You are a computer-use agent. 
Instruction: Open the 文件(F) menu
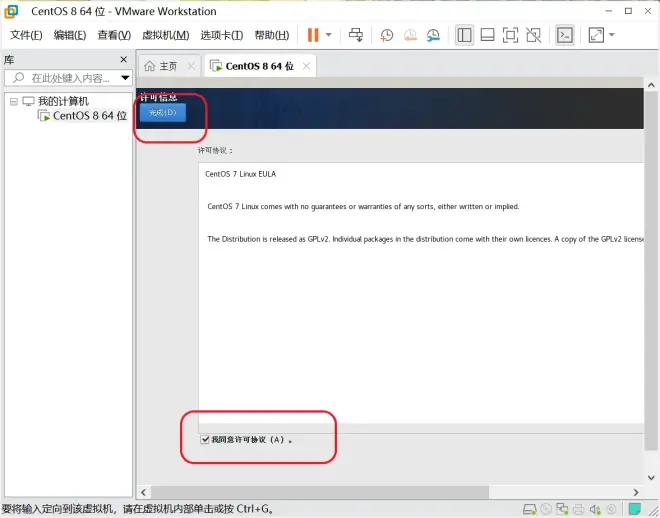(x=26, y=35)
